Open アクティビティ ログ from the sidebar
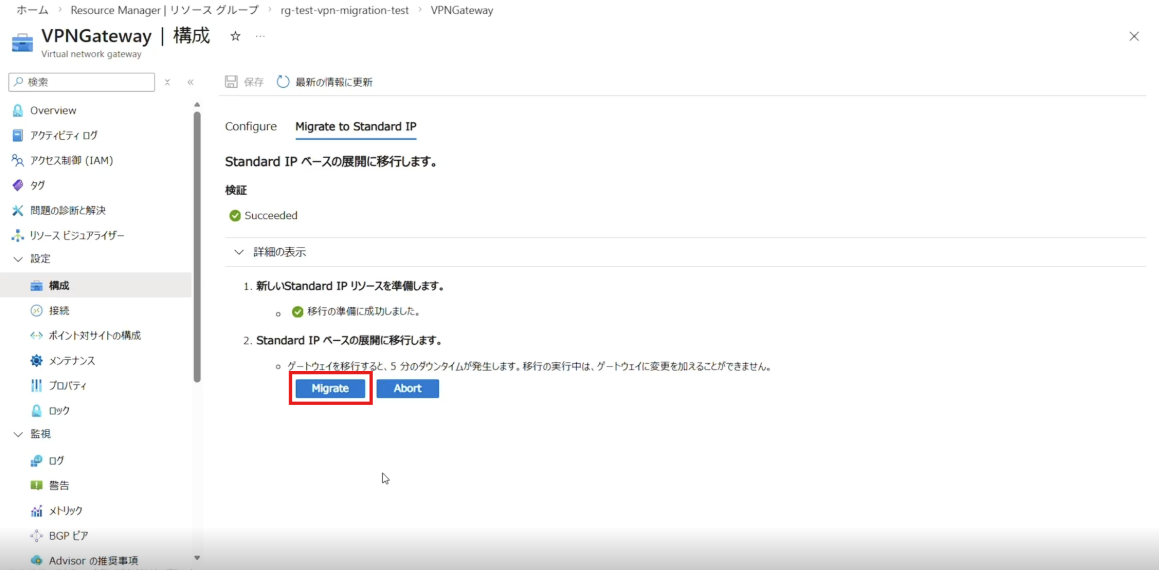1159x570 pixels. [63, 135]
